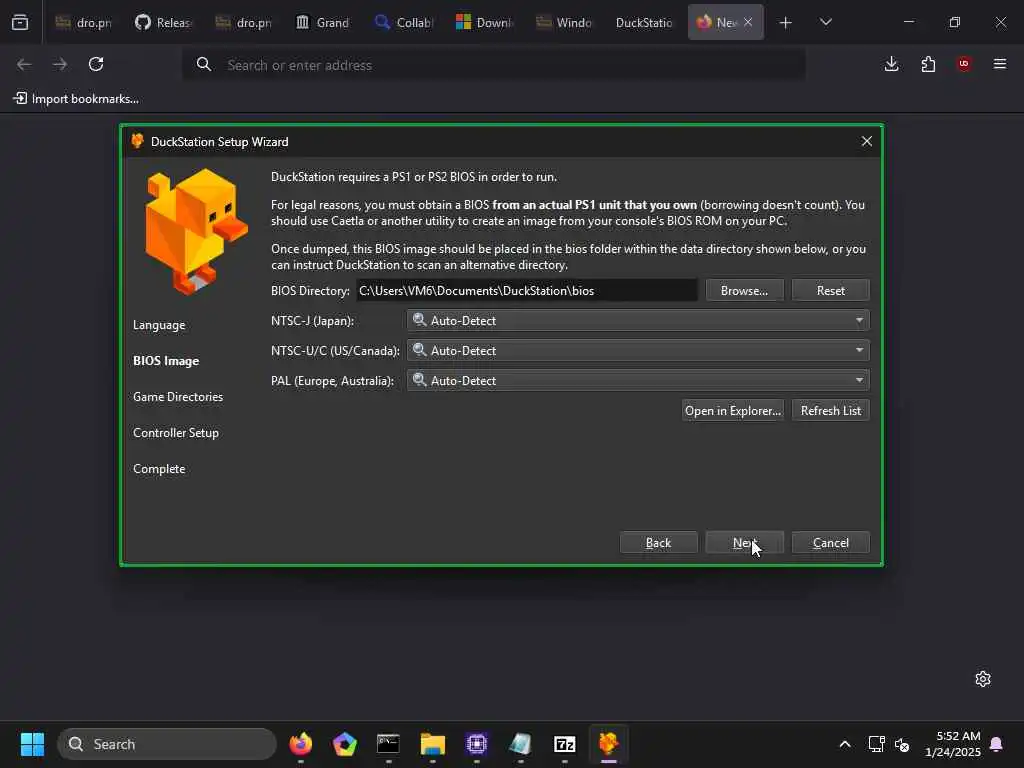Click the BIOS Directory path field

coord(527,291)
